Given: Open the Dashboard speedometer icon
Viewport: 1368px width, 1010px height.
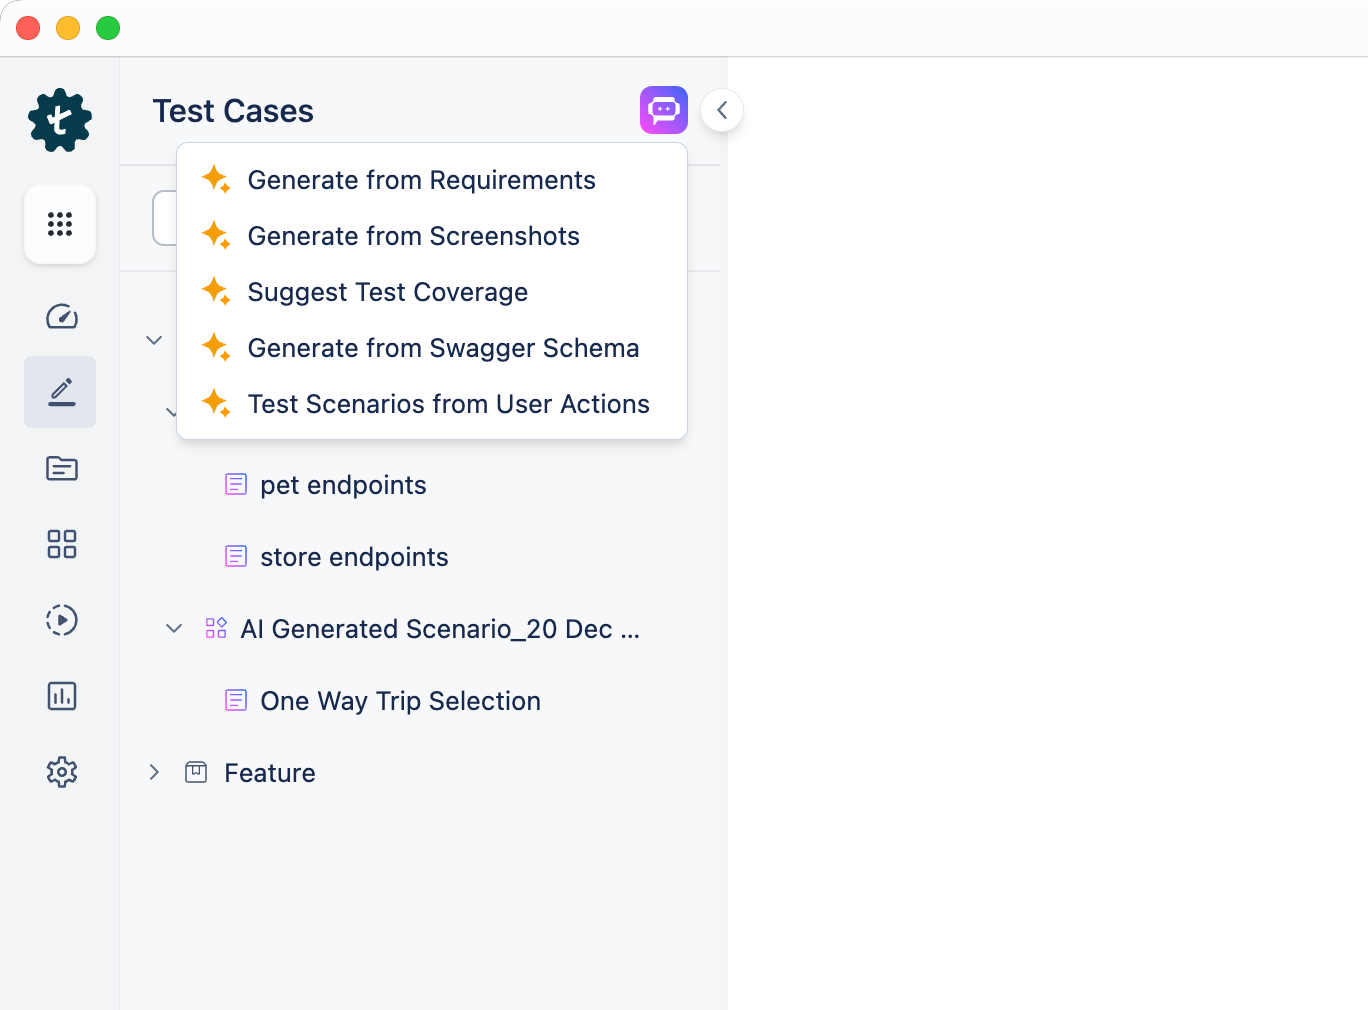Looking at the screenshot, I should point(62,317).
